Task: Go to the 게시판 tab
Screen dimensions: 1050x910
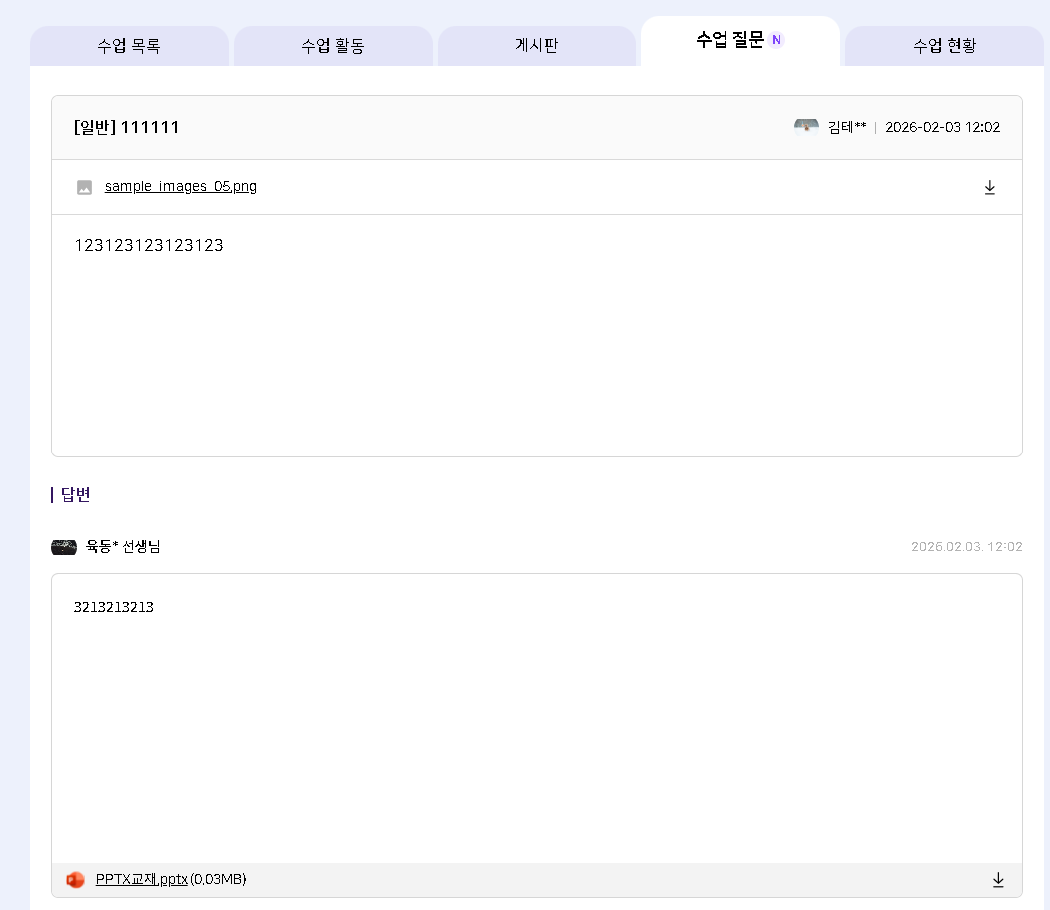Action: pos(537,46)
